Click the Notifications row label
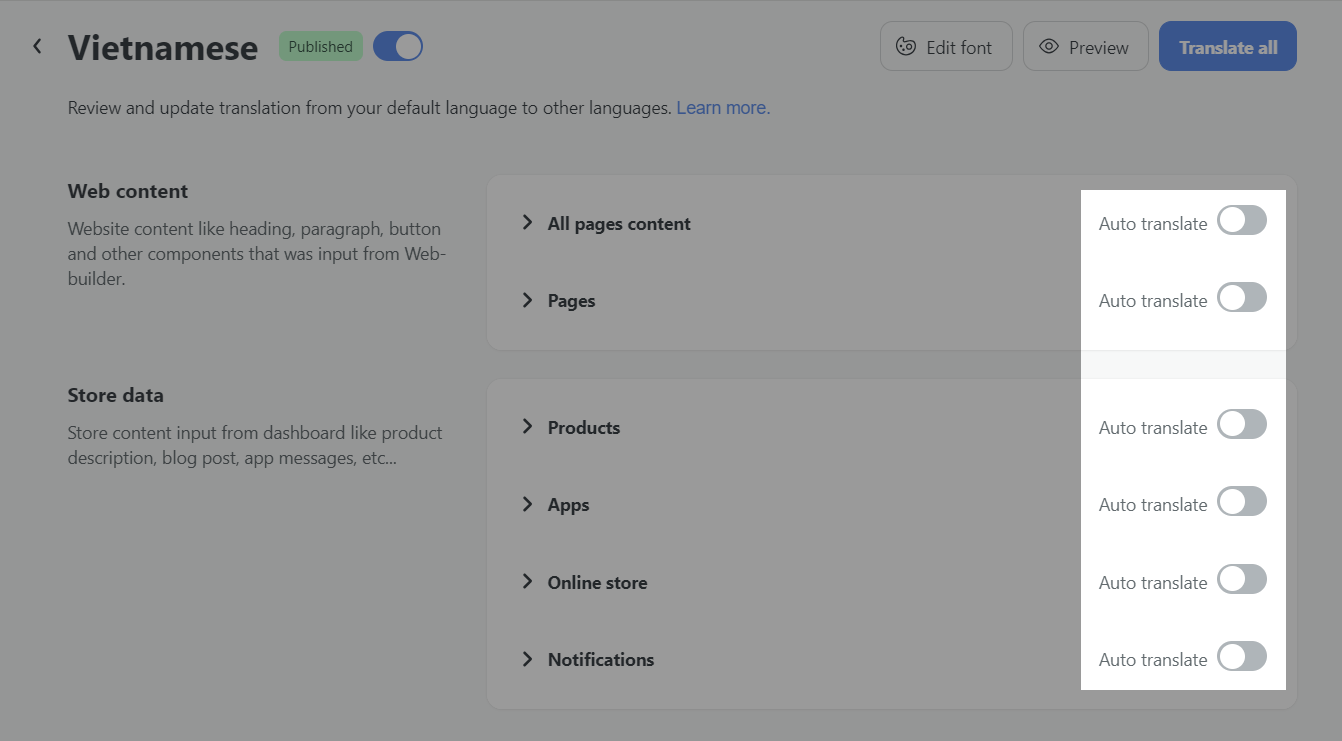 click(601, 659)
